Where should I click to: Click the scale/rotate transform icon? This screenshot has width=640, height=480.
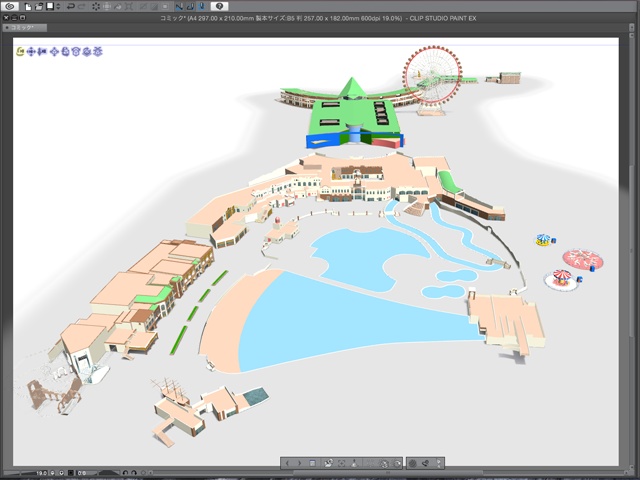tap(129, 6)
